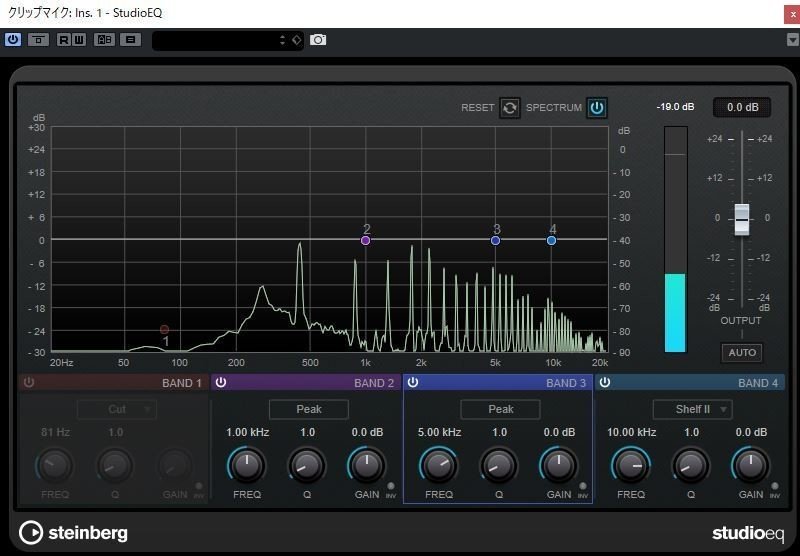
Task: Click Band 4 GAIN knob
Action: [x=751, y=465]
